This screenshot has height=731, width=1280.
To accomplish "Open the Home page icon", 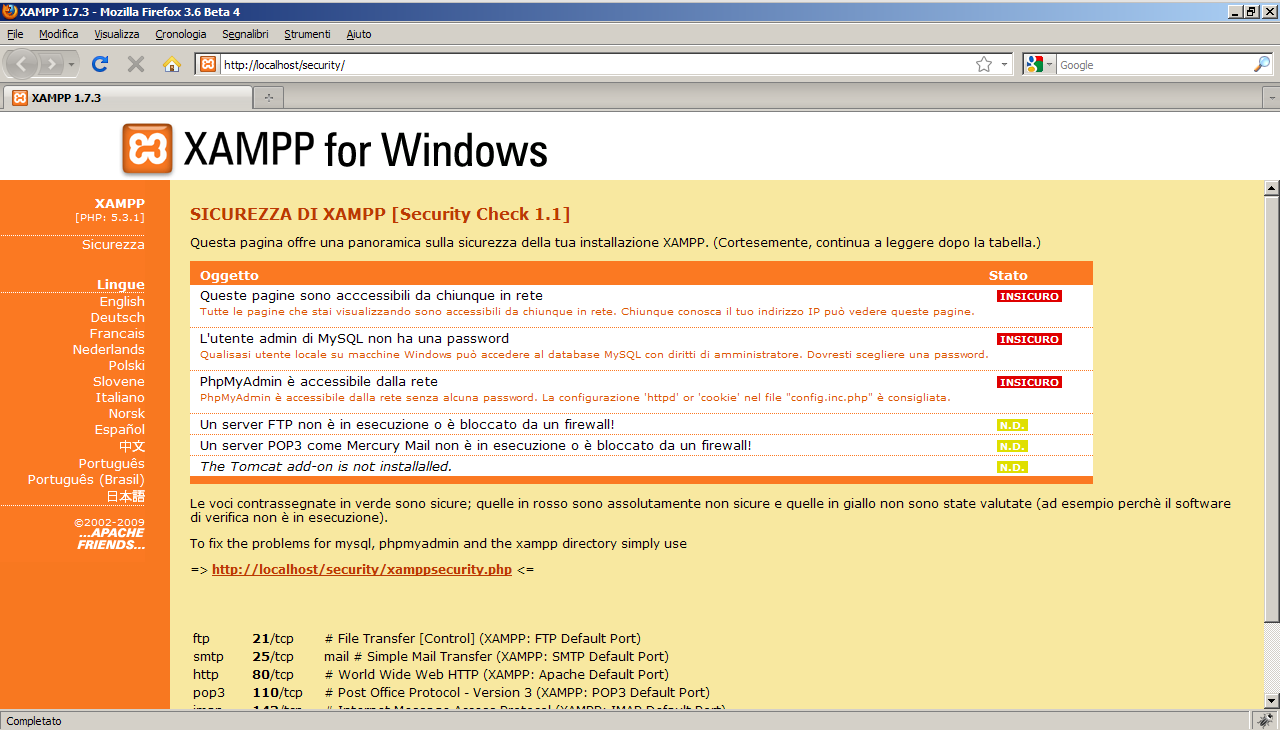I will (x=172, y=64).
